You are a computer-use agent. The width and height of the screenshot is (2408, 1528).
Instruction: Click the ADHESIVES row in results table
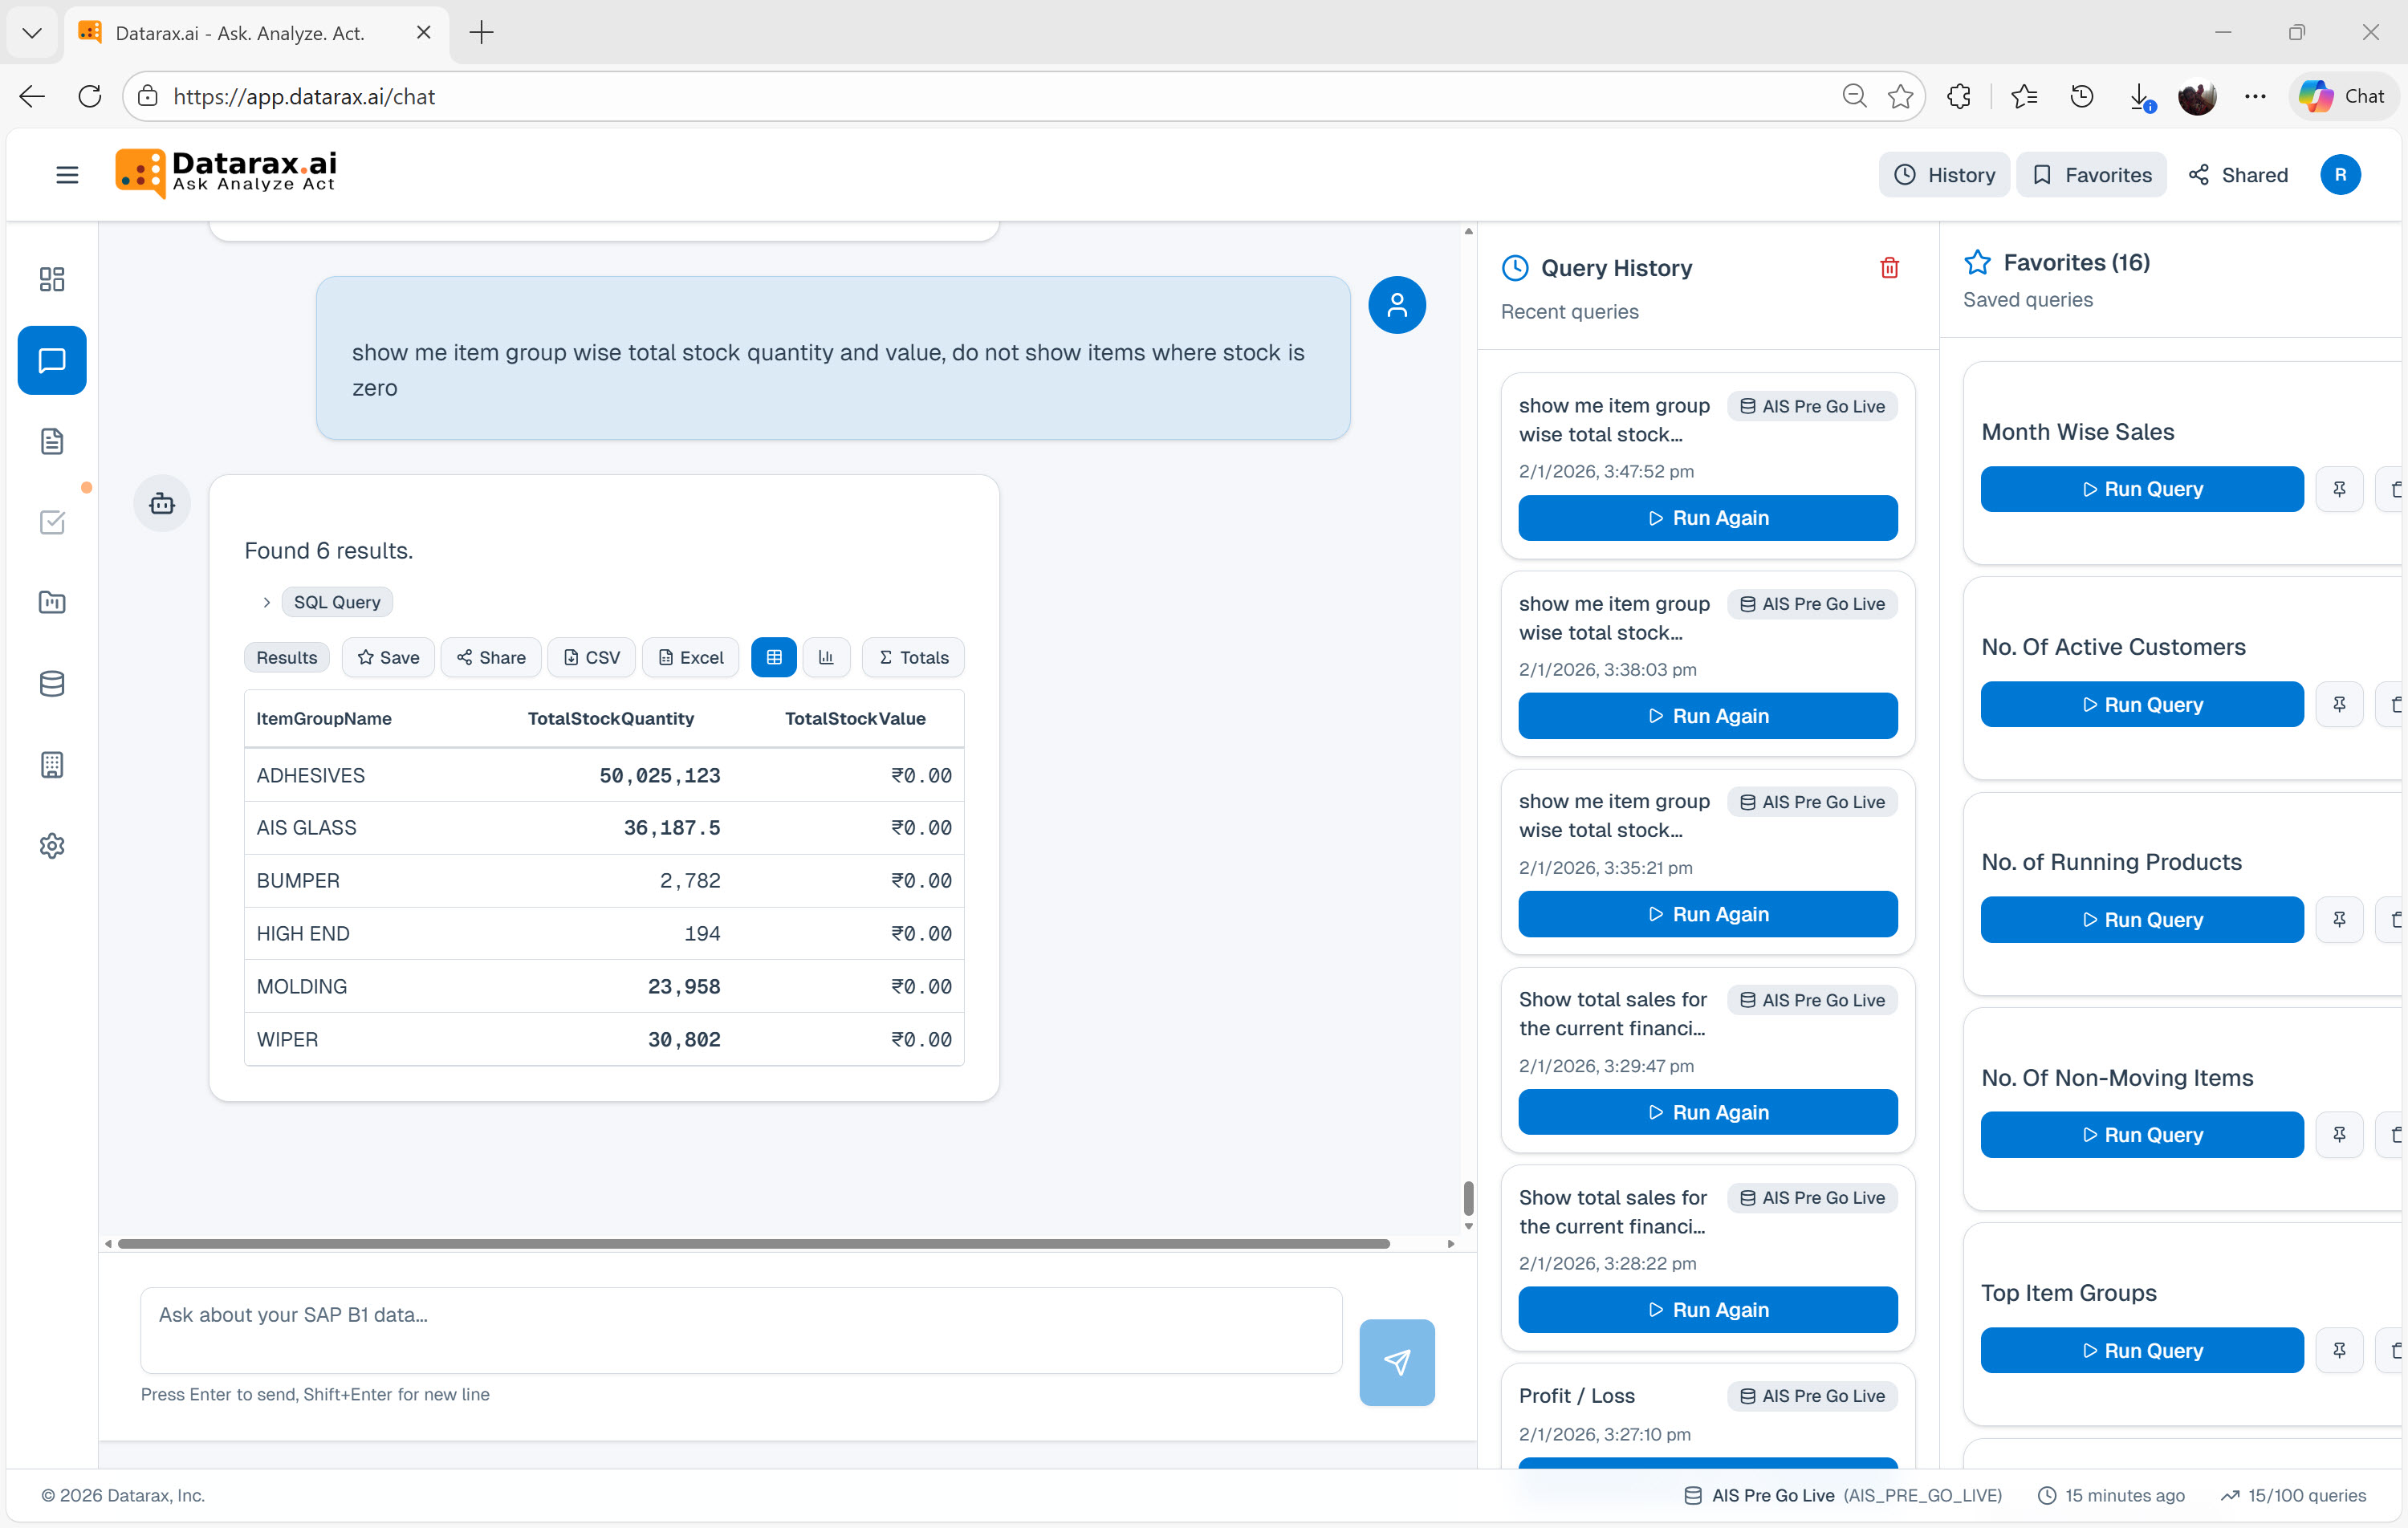pyautogui.click(x=603, y=775)
